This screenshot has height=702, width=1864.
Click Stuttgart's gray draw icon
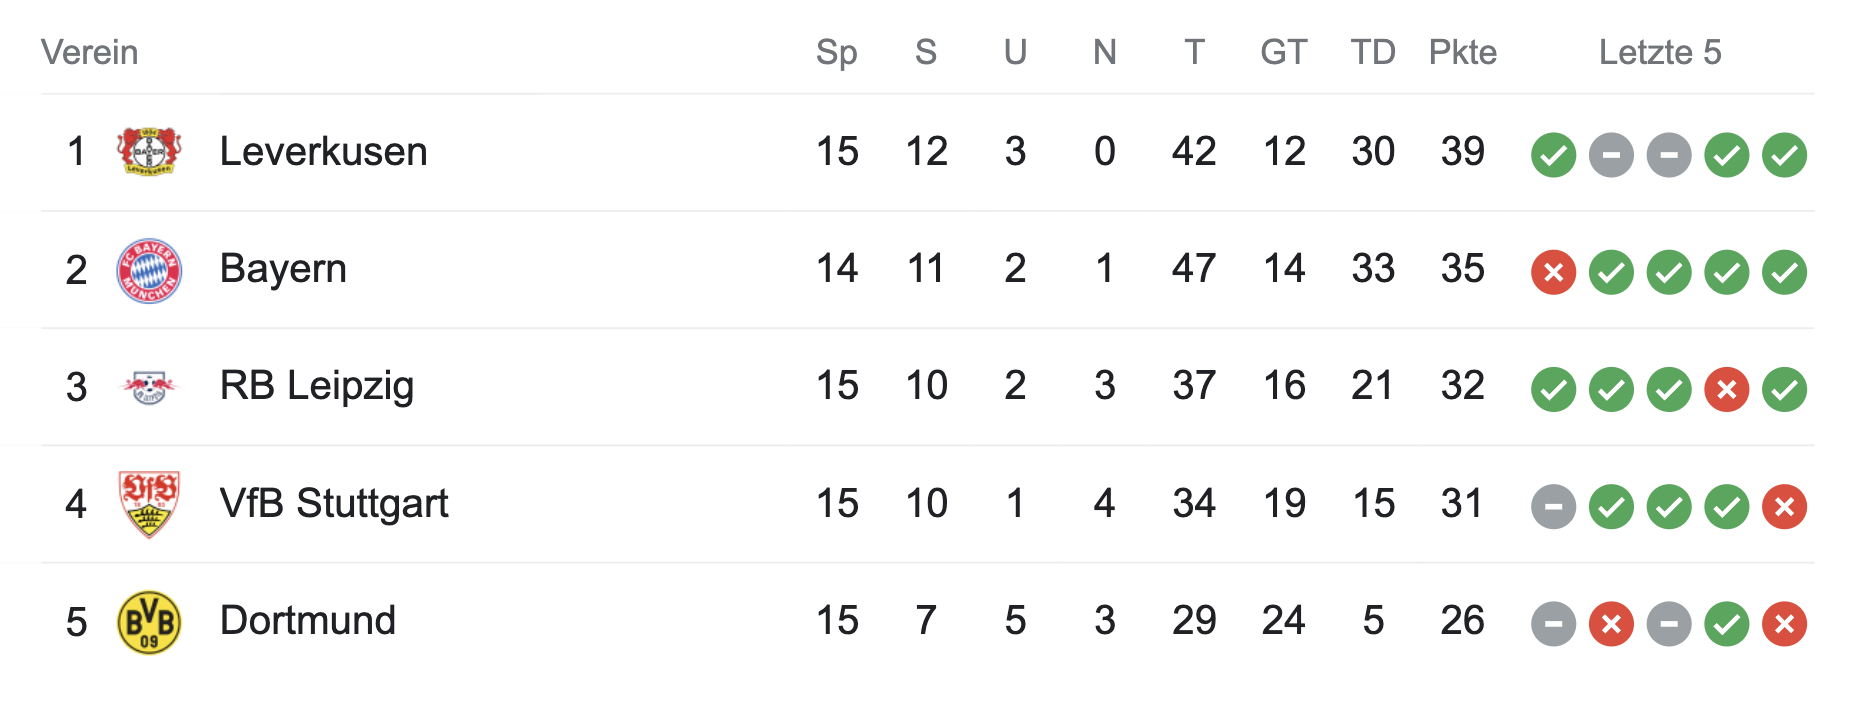click(1553, 507)
